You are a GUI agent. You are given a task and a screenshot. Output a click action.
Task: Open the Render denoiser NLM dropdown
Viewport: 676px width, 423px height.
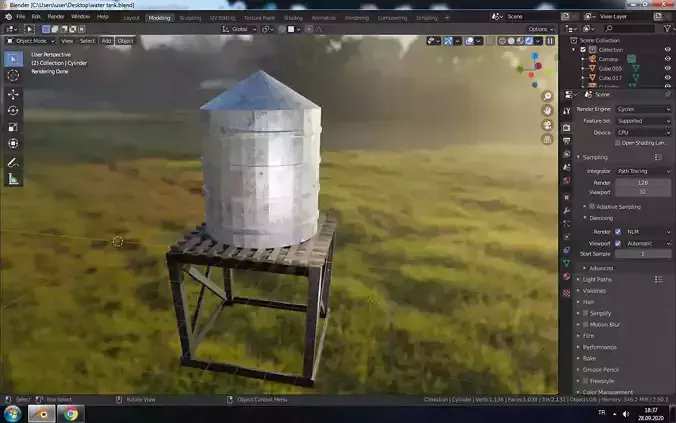(648, 232)
